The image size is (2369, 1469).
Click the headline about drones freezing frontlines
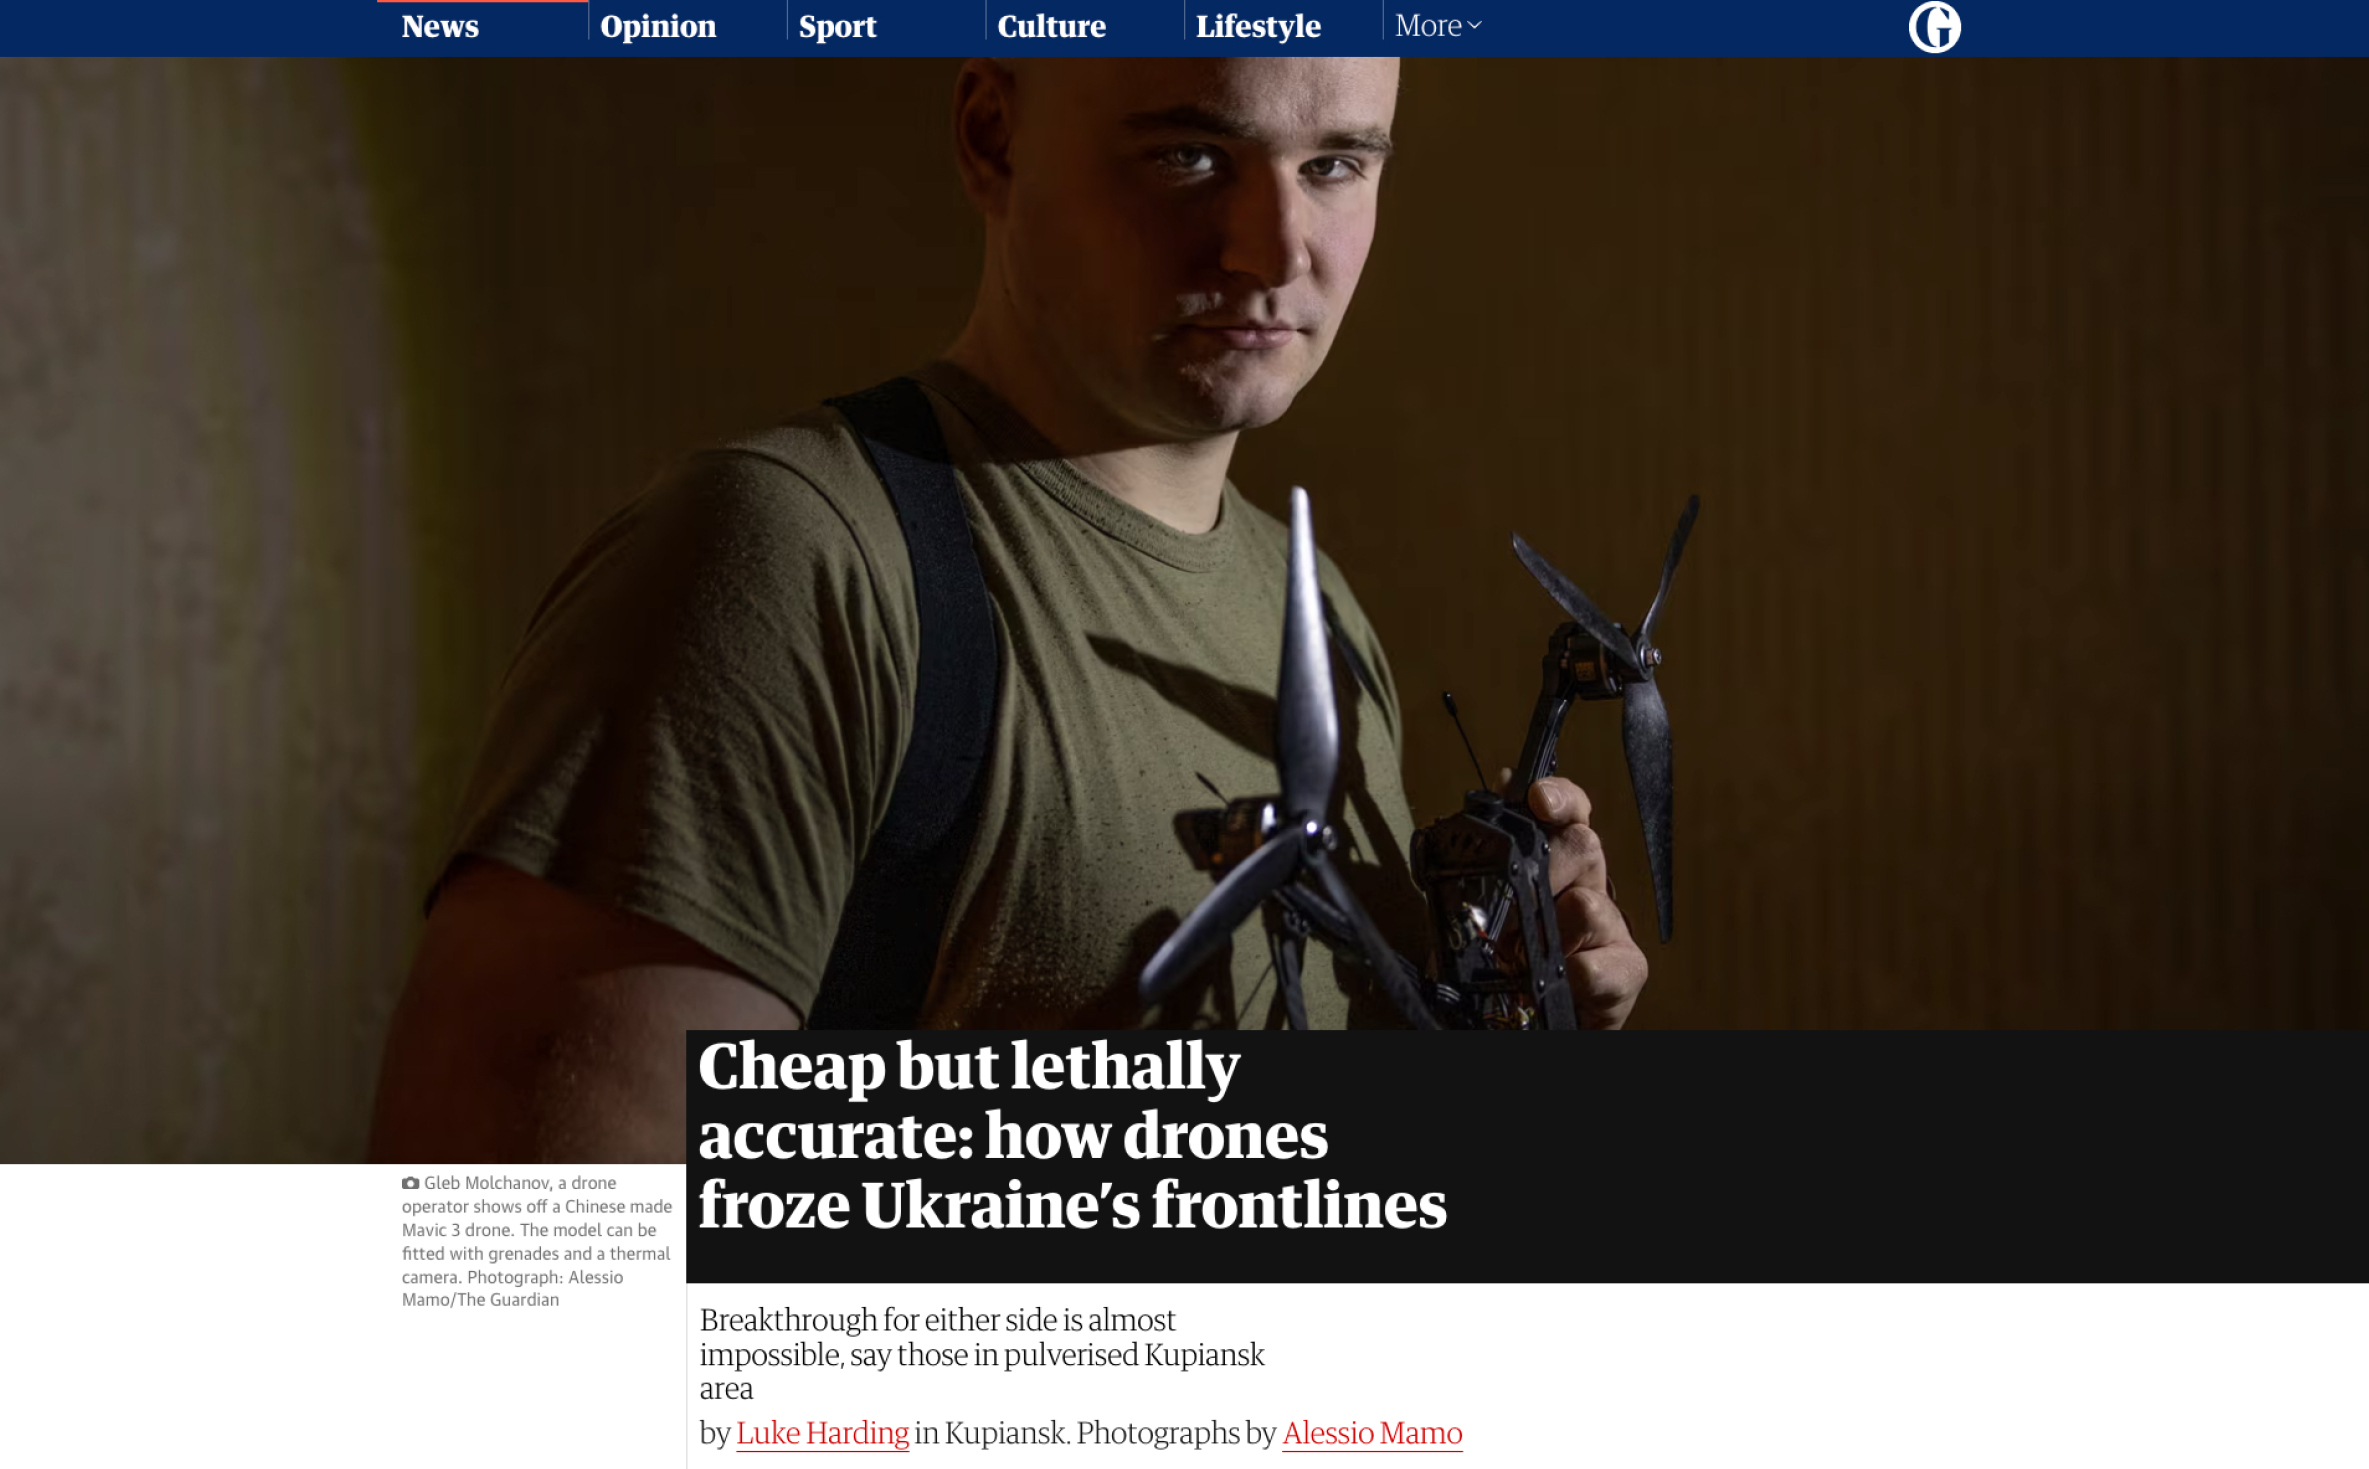[1072, 1135]
